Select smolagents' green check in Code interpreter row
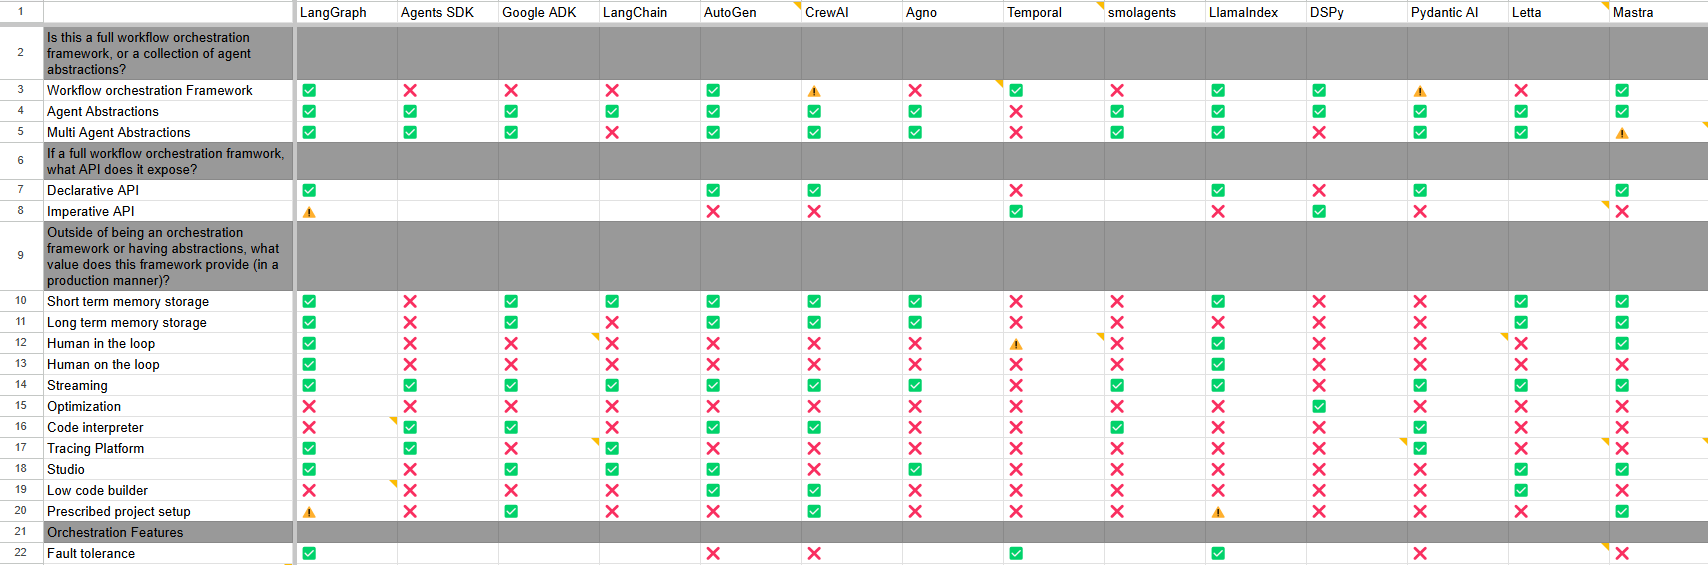The height and width of the screenshot is (565, 1708). 1117,427
